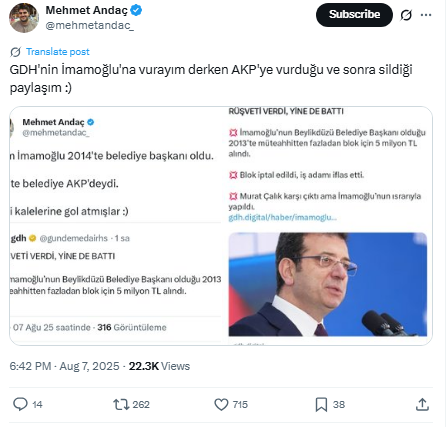The height and width of the screenshot is (427, 446).
Task: Click the 22.3K Views count
Action: (x=159, y=366)
